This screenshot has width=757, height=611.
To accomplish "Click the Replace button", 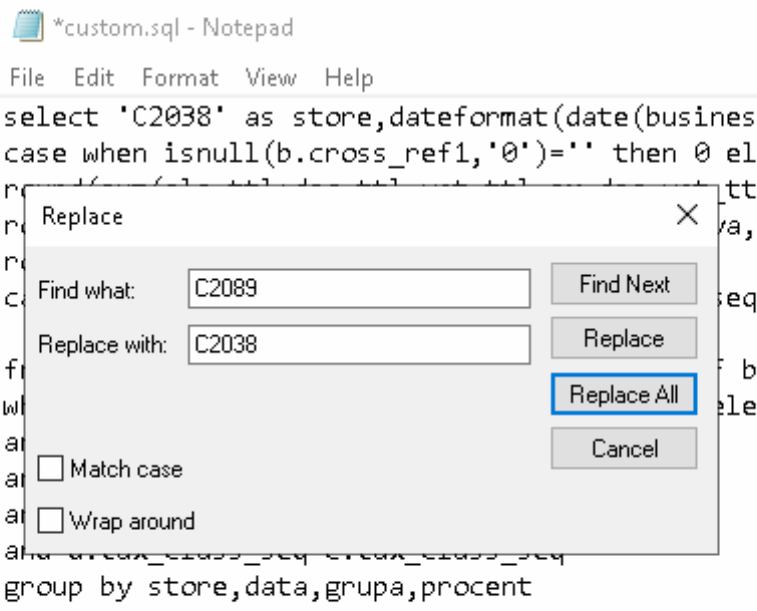I will pos(624,338).
